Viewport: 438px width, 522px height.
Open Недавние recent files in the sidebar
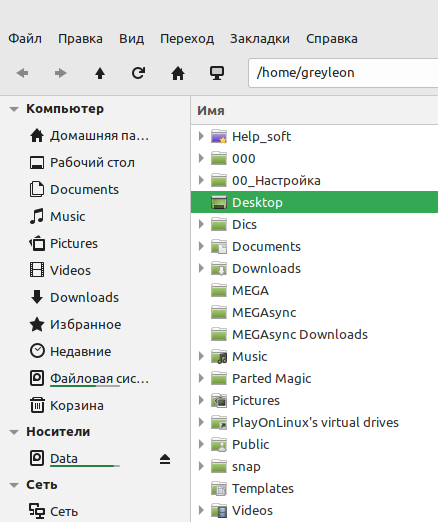80,351
